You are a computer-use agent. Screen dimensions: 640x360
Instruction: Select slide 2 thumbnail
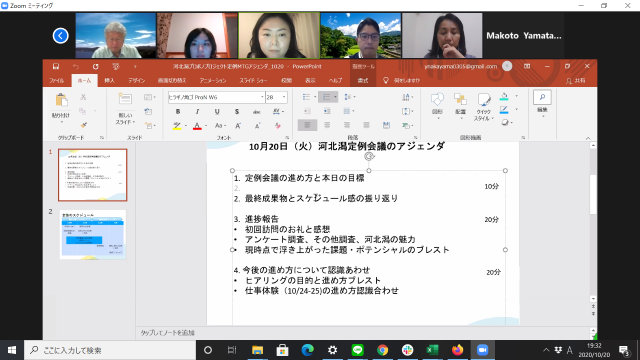[x=93, y=235]
